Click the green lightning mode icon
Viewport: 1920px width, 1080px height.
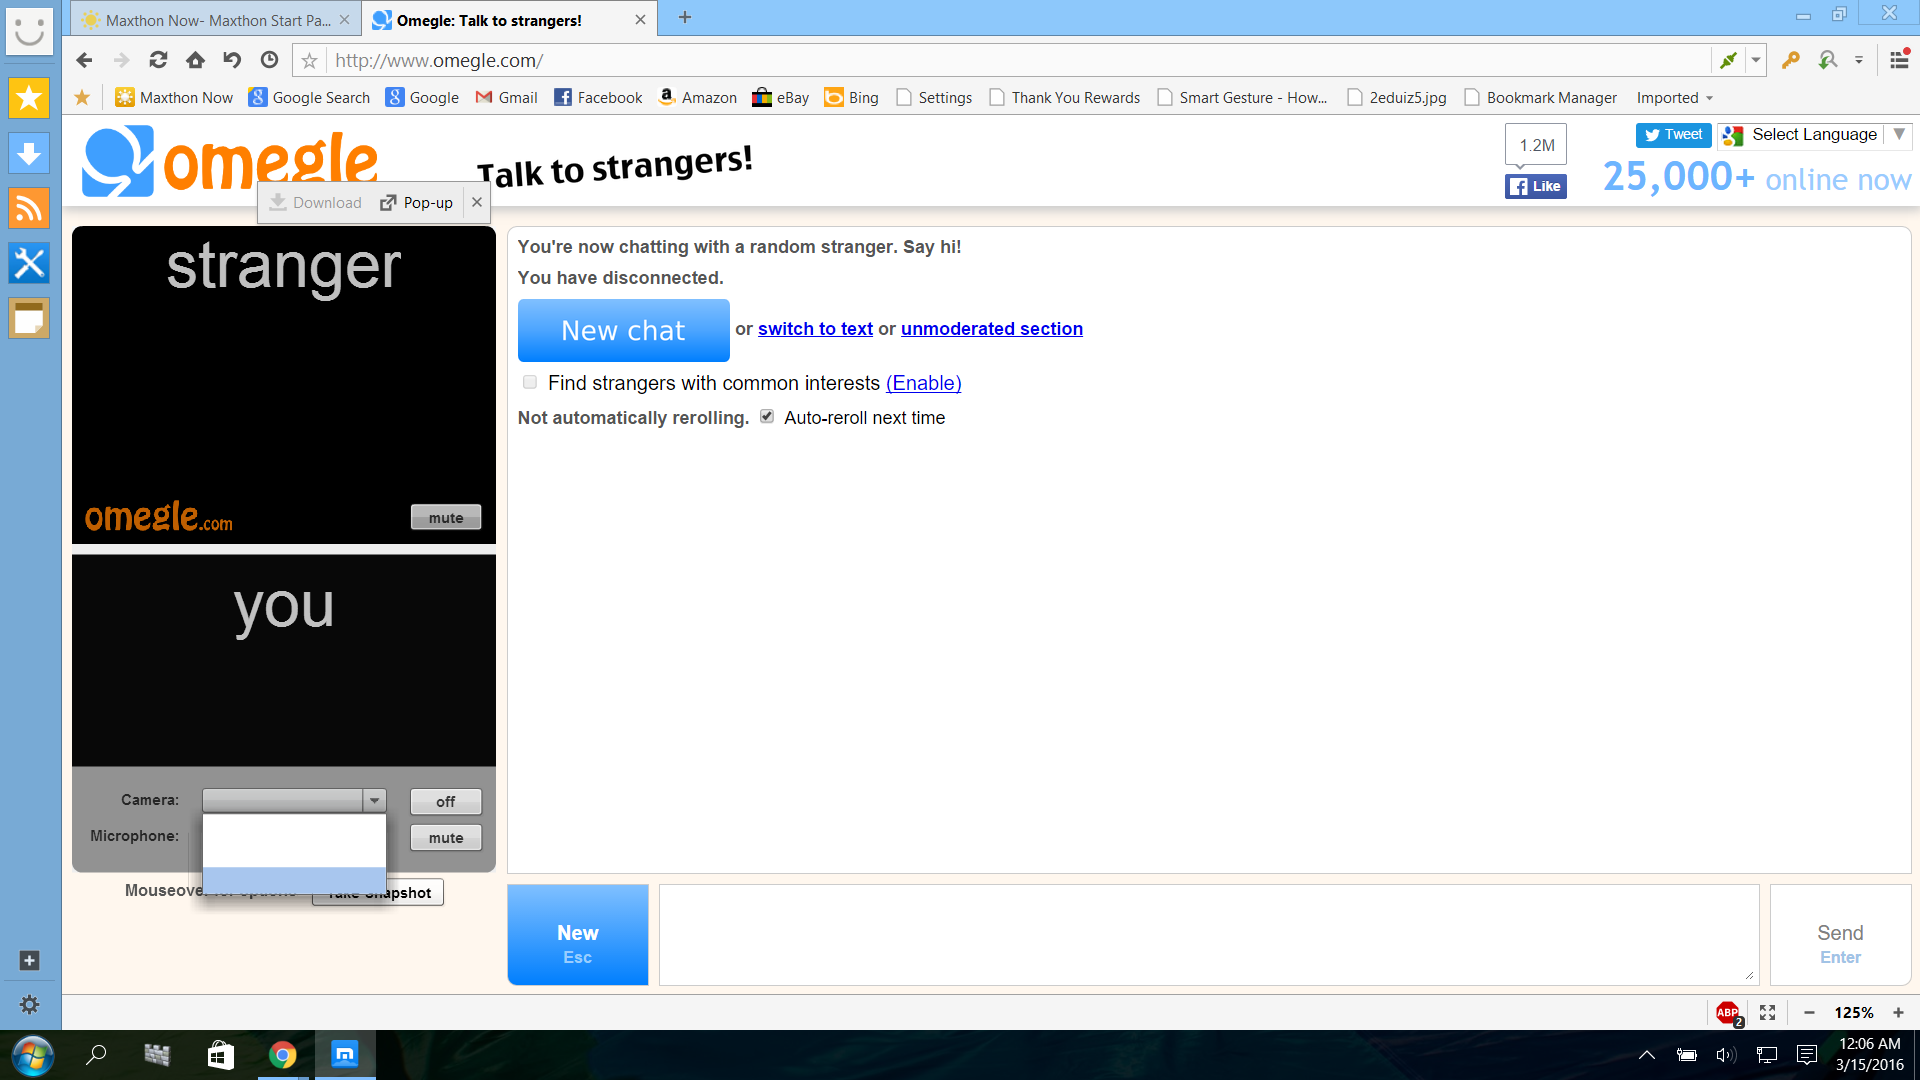(x=1728, y=60)
